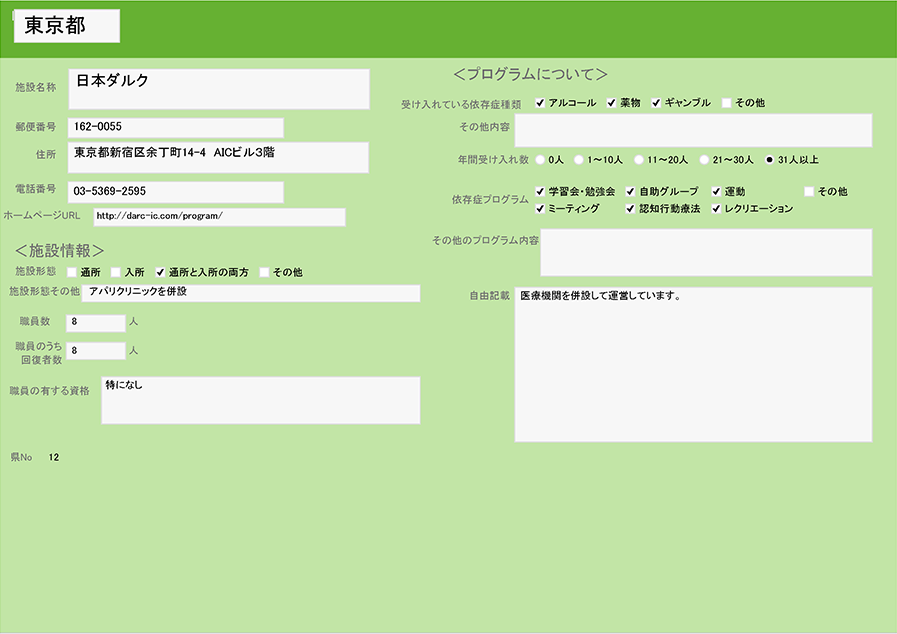Click the ホームページURL field

click(219, 217)
